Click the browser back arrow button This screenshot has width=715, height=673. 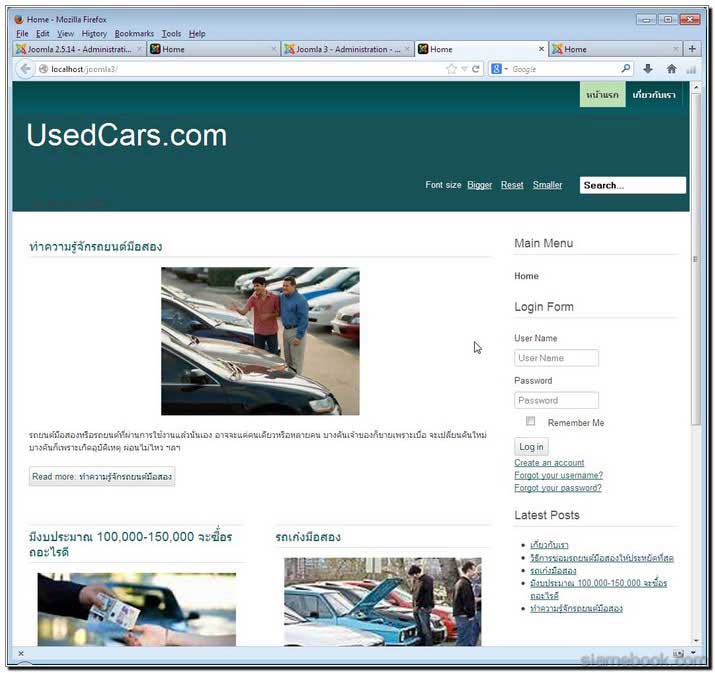click(x=26, y=69)
